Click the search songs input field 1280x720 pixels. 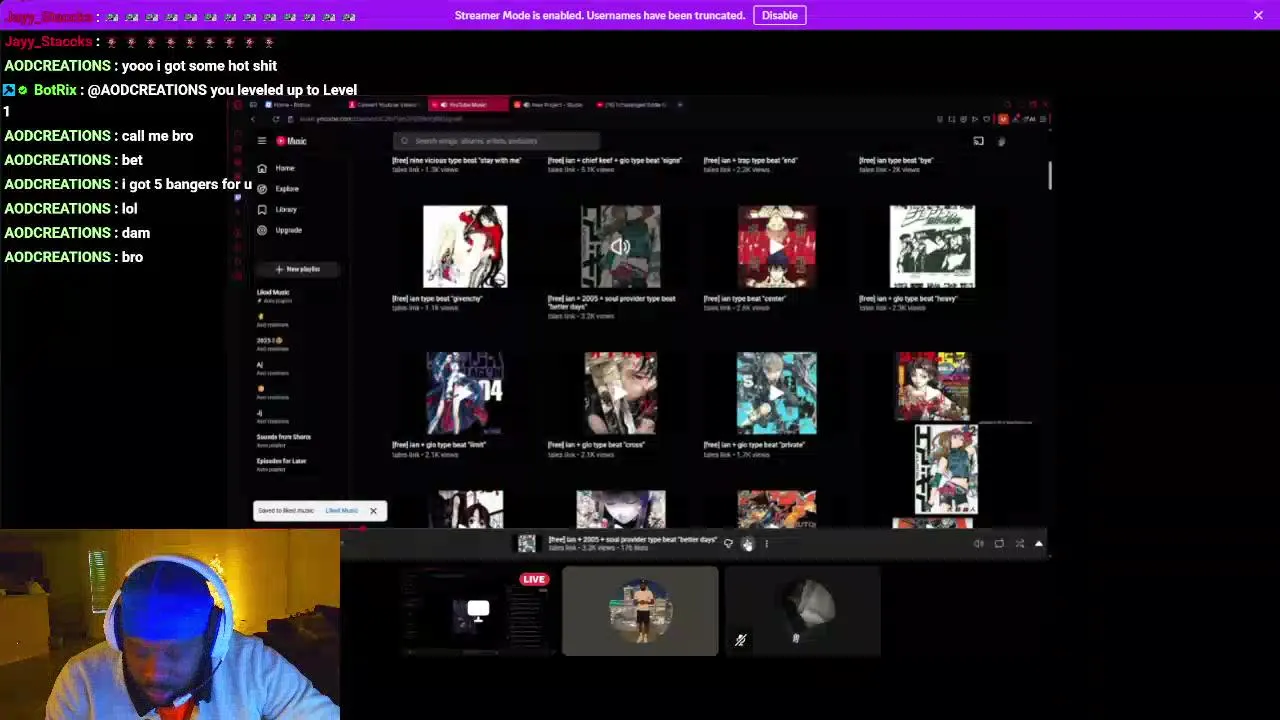[496, 141]
